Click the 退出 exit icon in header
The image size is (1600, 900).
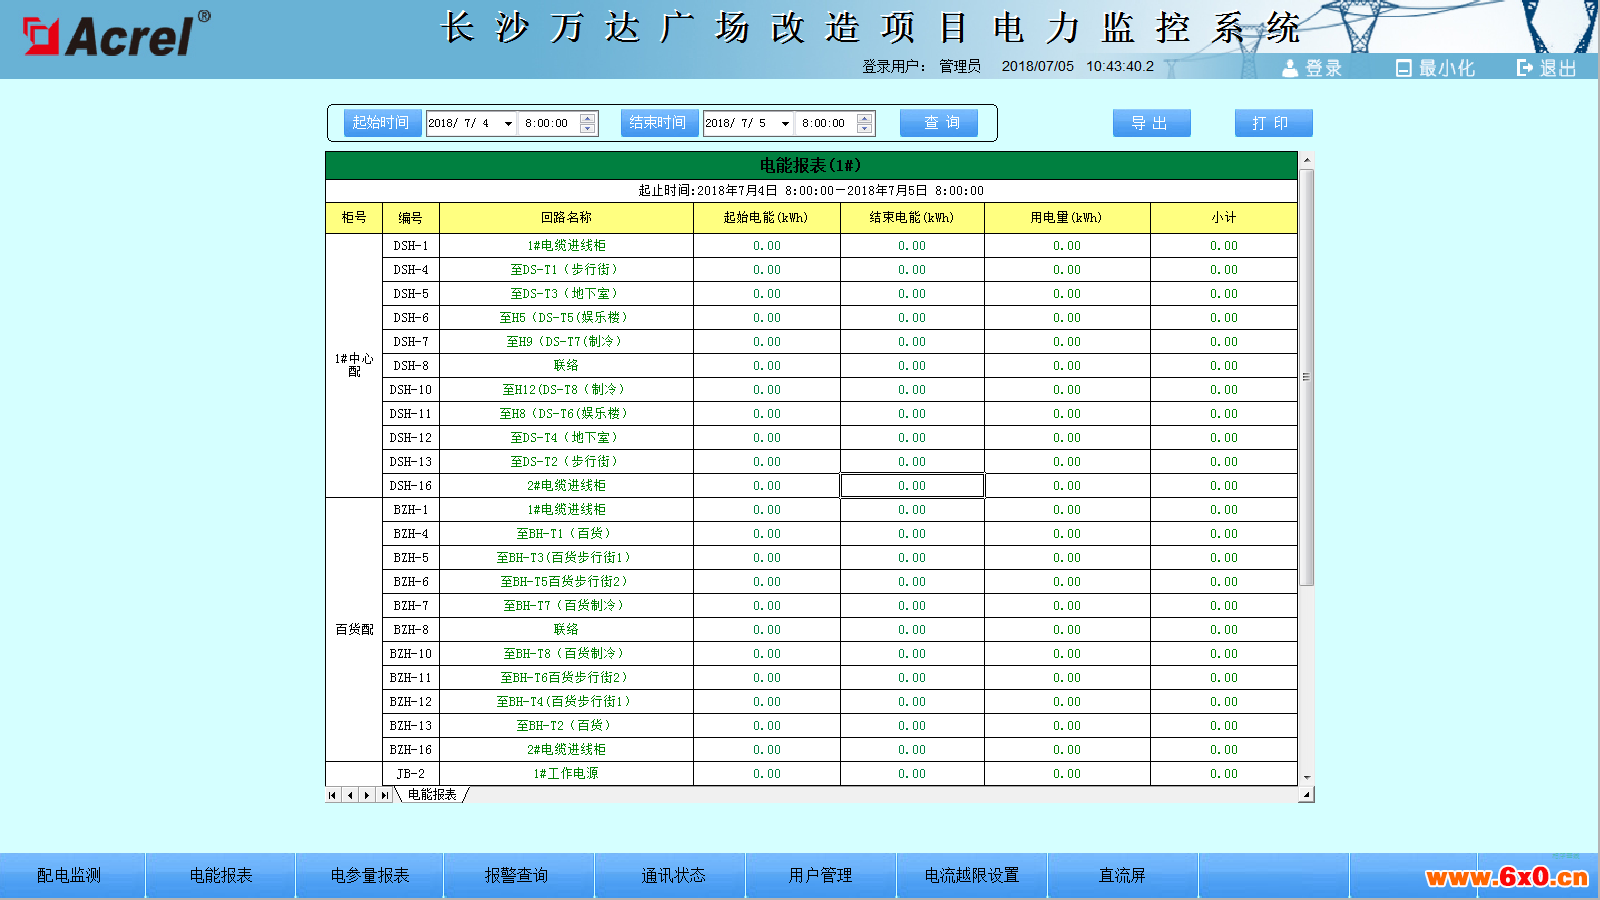[x=1525, y=68]
